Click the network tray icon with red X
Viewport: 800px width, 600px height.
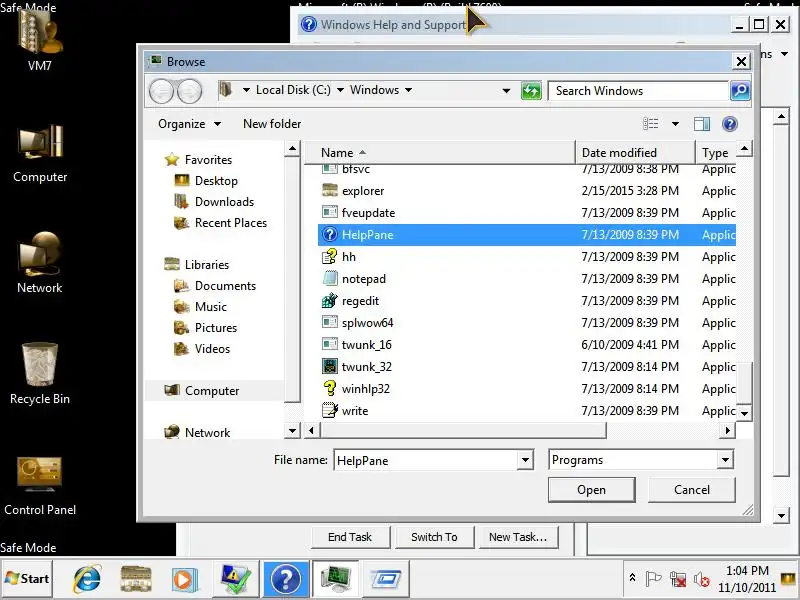click(x=678, y=579)
